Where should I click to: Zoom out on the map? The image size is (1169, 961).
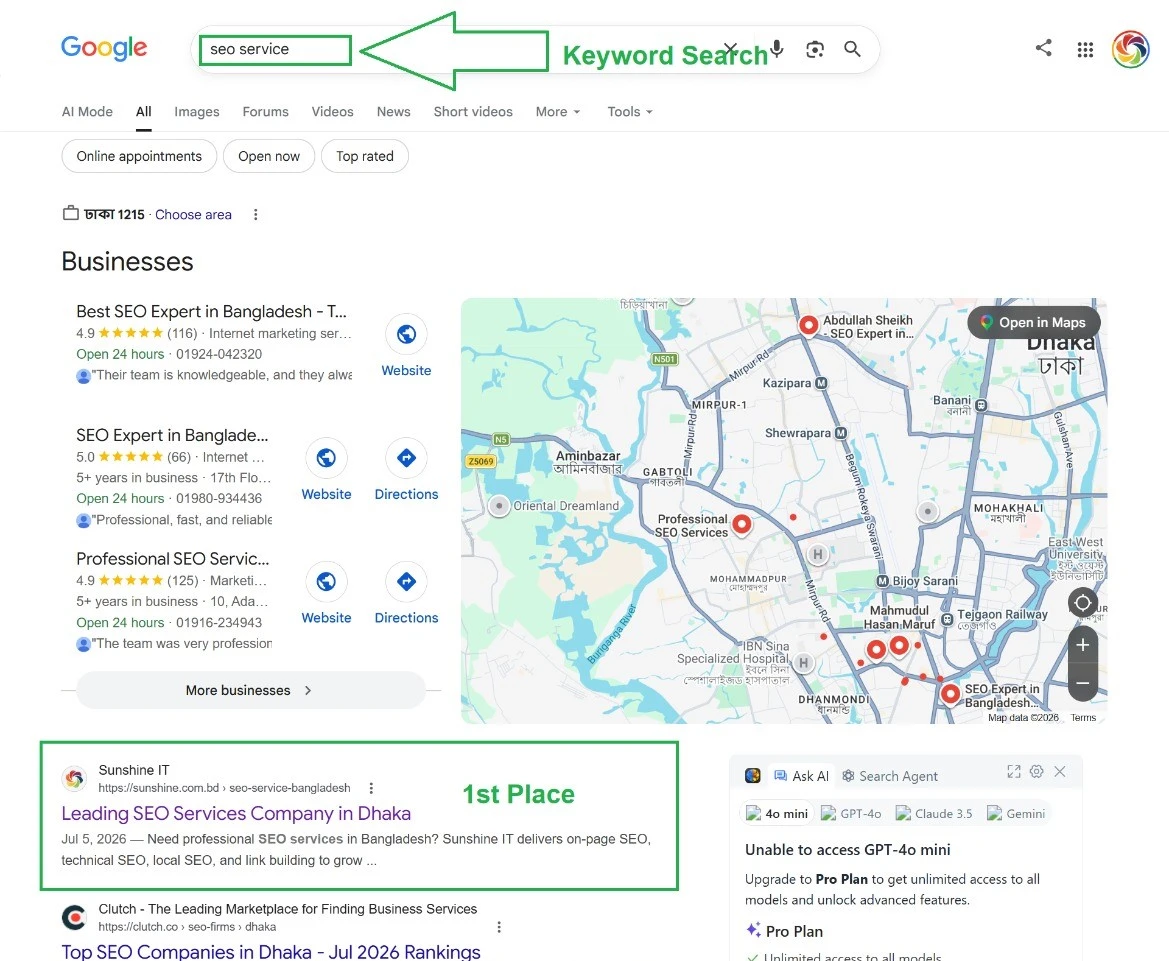(x=1083, y=682)
